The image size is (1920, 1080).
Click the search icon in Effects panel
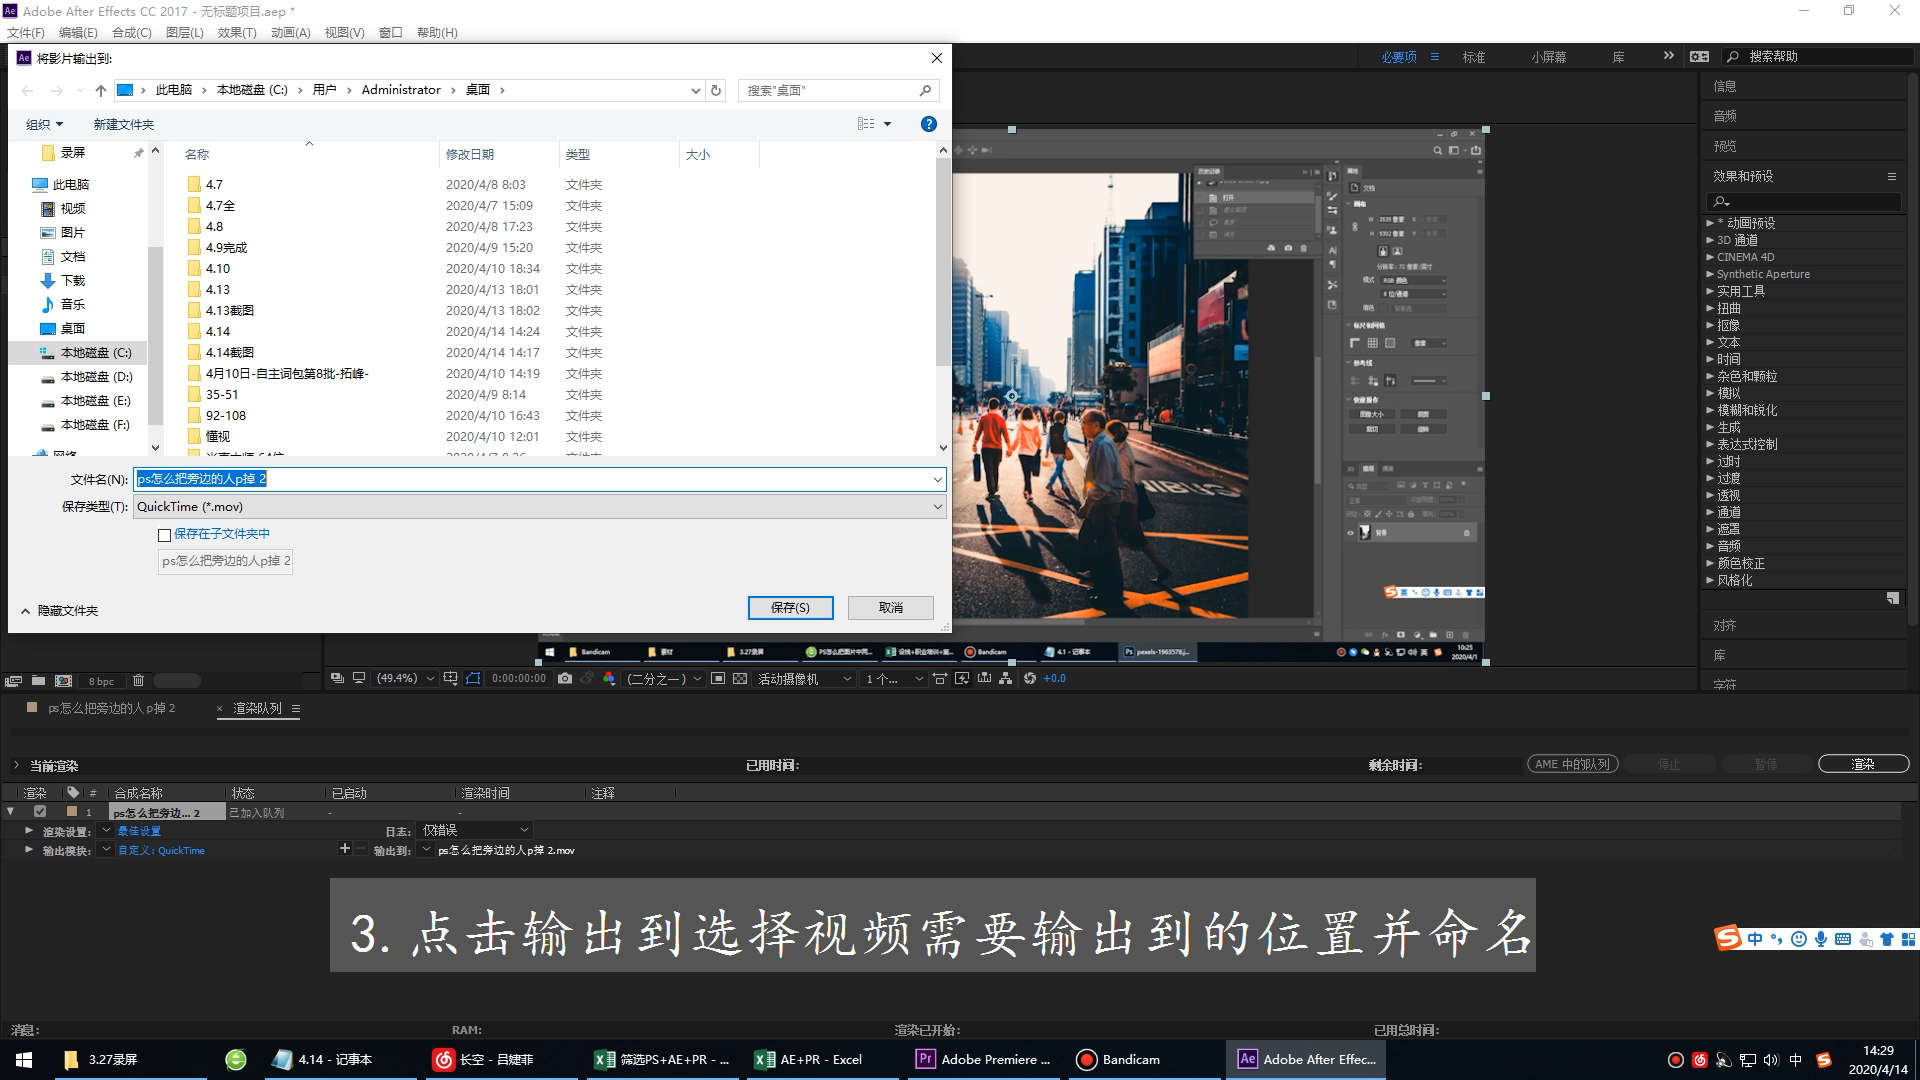tap(1722, 202)
